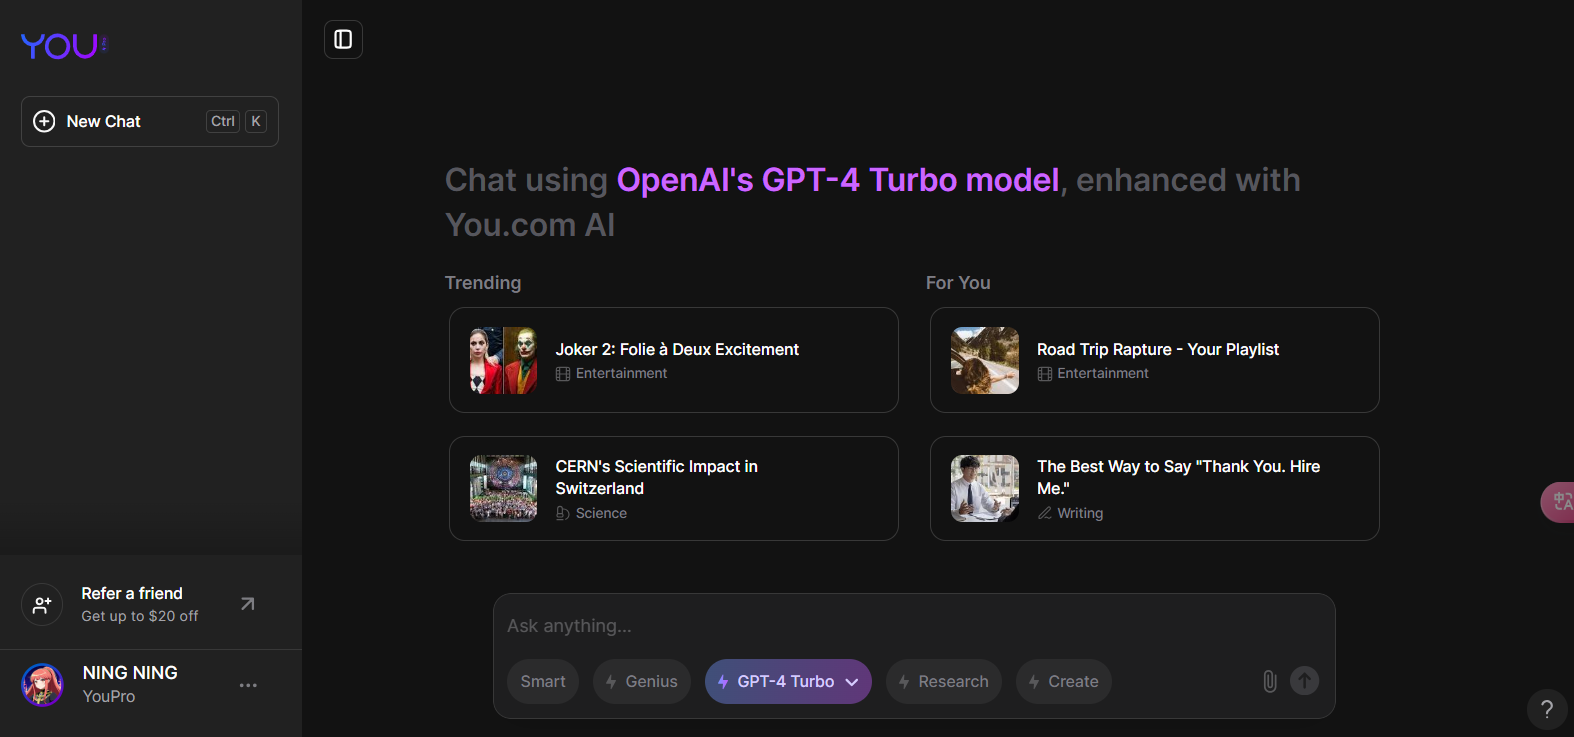1574x737 pixels.
Task: Click the NING NING user name
Action: tap(130, 673)
